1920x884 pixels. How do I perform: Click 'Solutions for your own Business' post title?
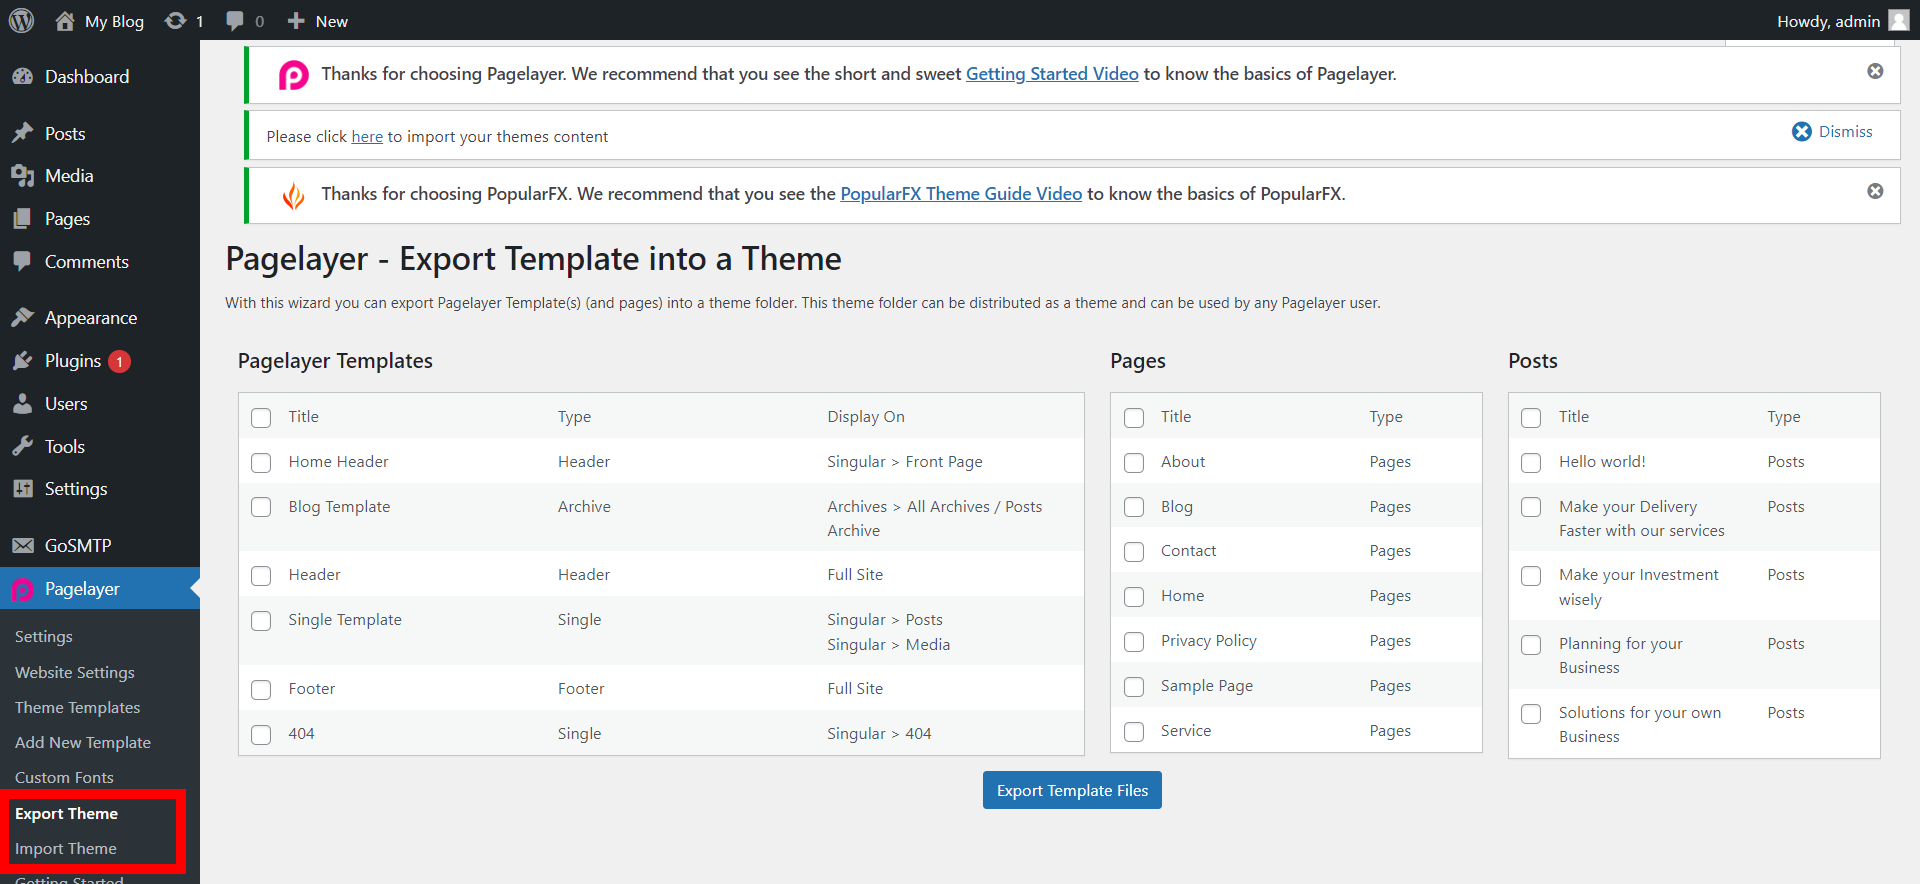[1640, 725]
